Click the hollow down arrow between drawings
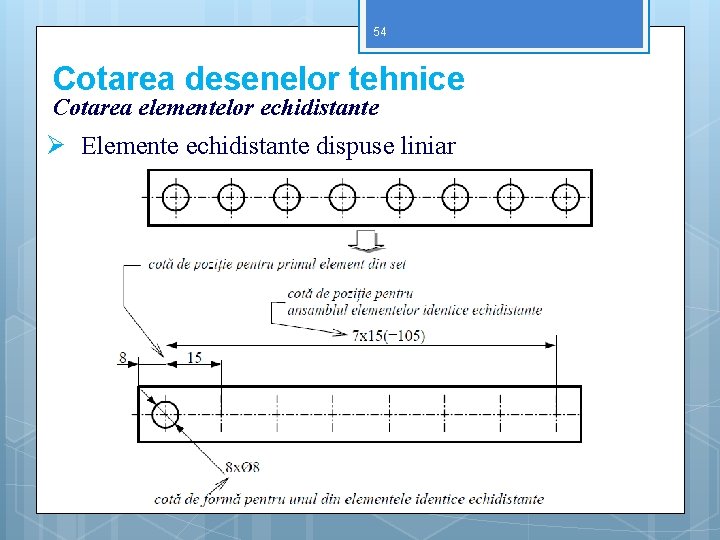This screenshot has height=540, width=720. coord(366,242)
